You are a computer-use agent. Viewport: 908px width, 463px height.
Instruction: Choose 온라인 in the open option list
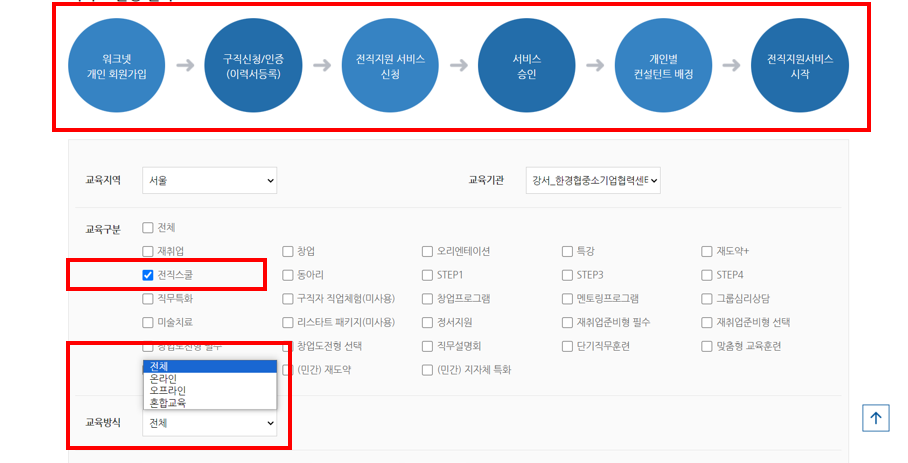click(210, 379)
